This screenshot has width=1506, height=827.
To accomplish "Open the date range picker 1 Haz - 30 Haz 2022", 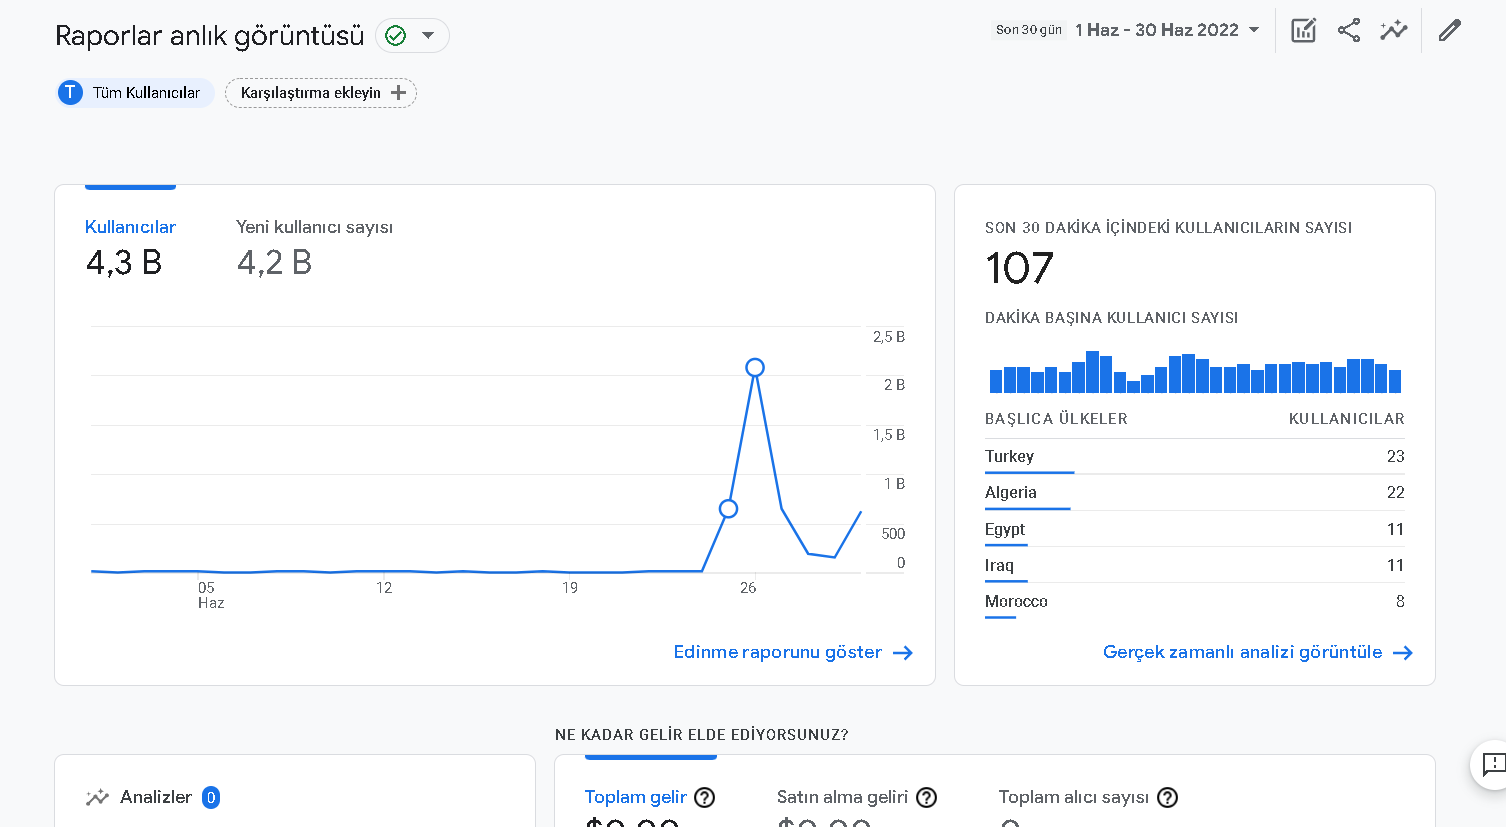I will pos(1167,30).
